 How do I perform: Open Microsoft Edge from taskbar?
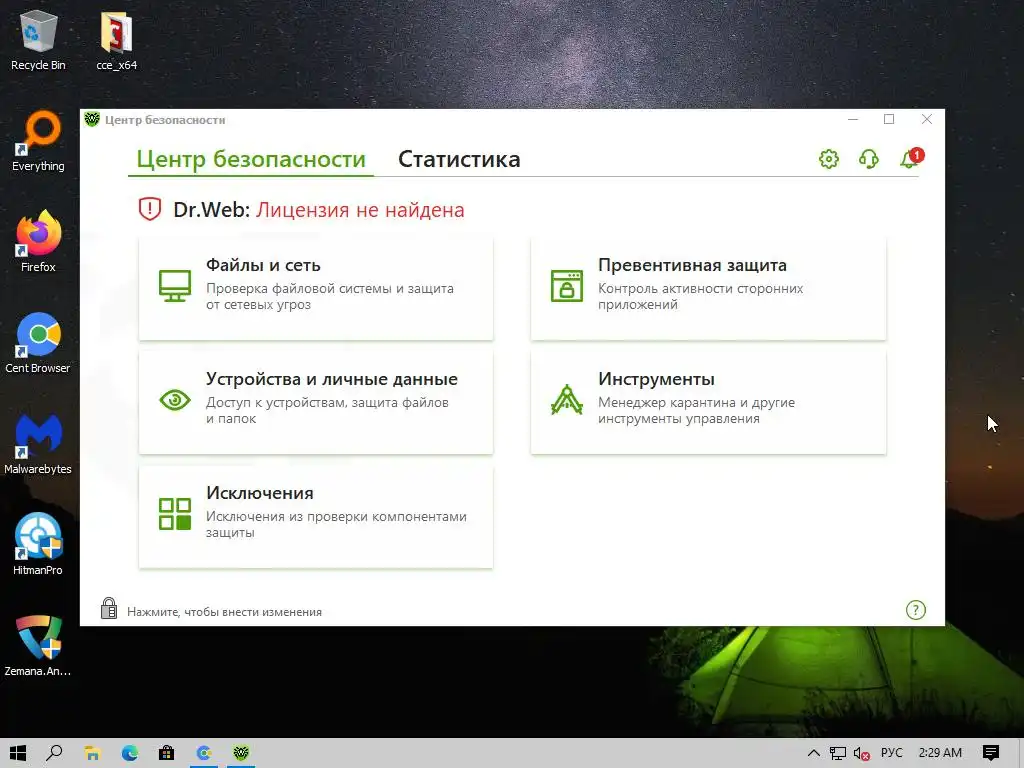[x=129, y=753]
